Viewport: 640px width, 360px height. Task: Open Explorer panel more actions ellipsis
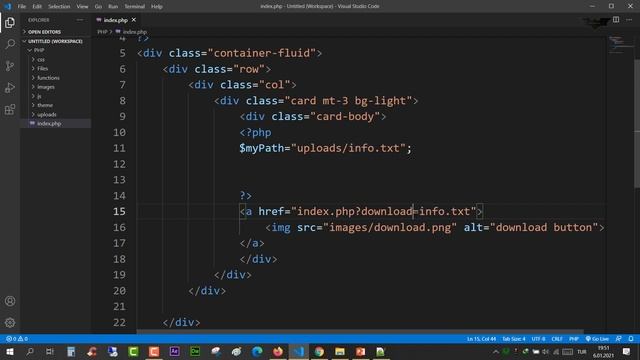[x=80, y=20]
